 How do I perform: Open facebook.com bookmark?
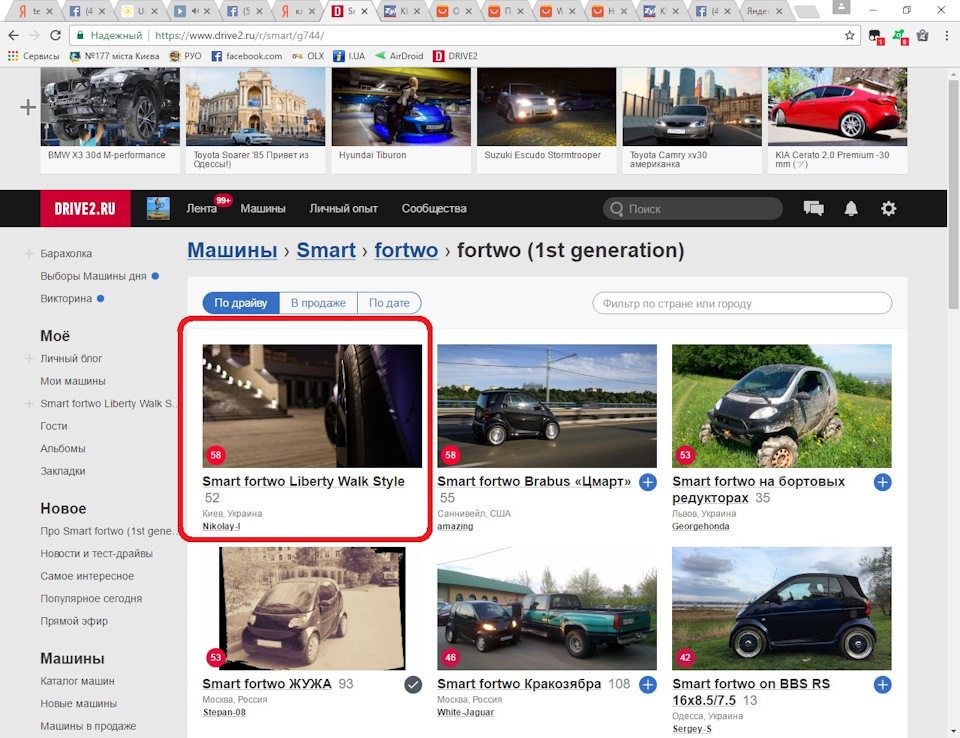tap(247, 56)
